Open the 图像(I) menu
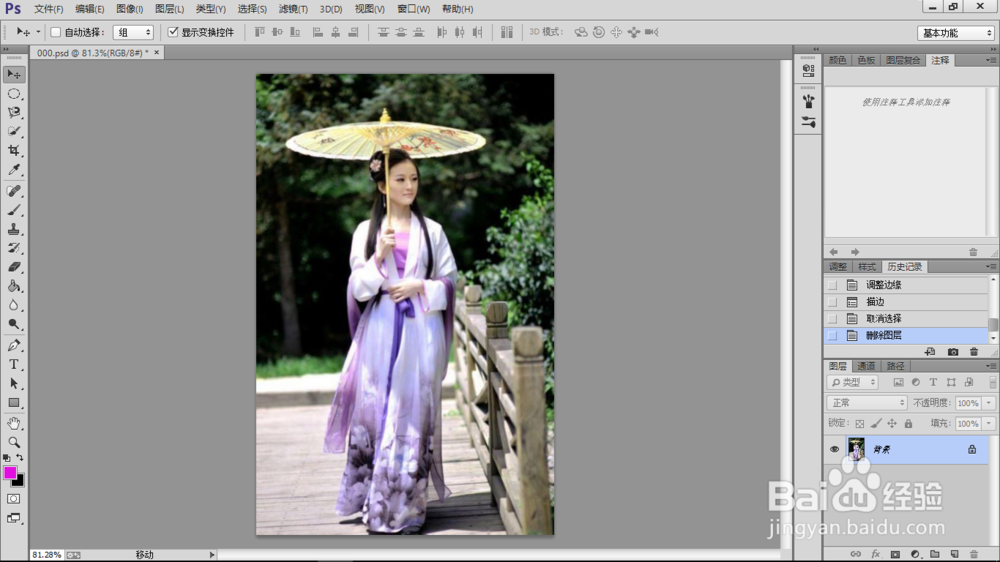This screenshot has width=1000, height=562. [x=129, y=9]
